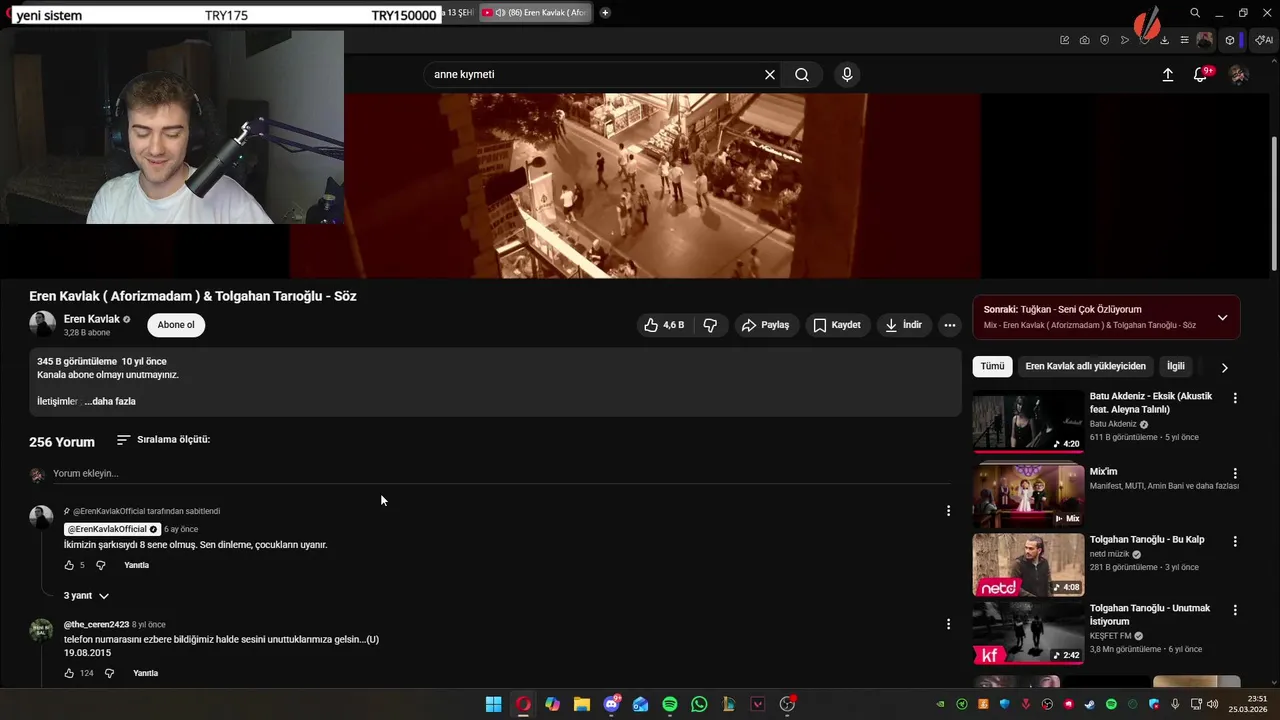Open options menu for pinned comment
This screenshot has height=720, width=1280.
pyautogui.click(x=948, y=511)
